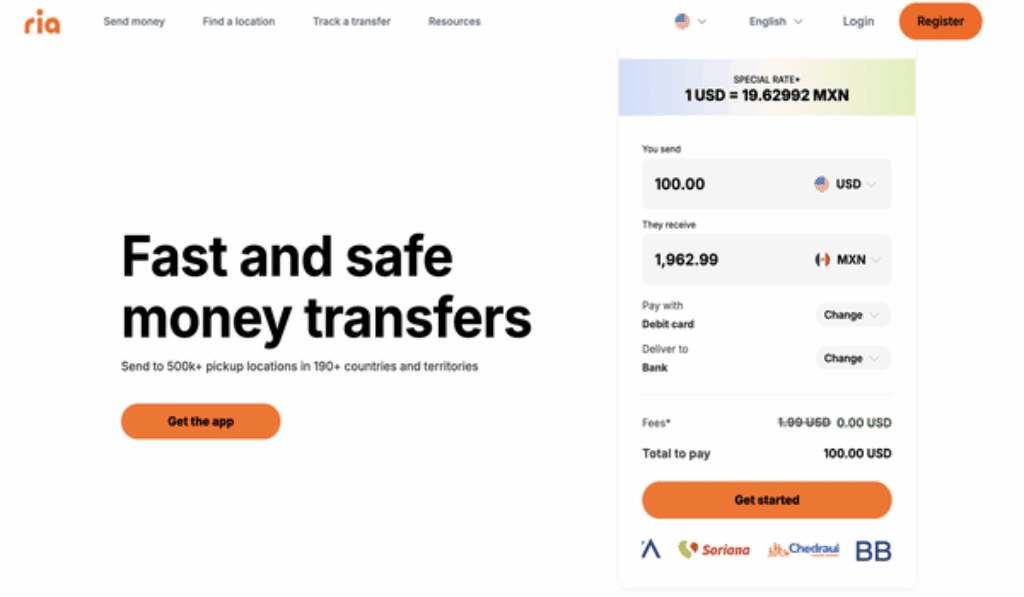Click the BB partner logo
Screen dimensions: 1024x597
[873, 551]
